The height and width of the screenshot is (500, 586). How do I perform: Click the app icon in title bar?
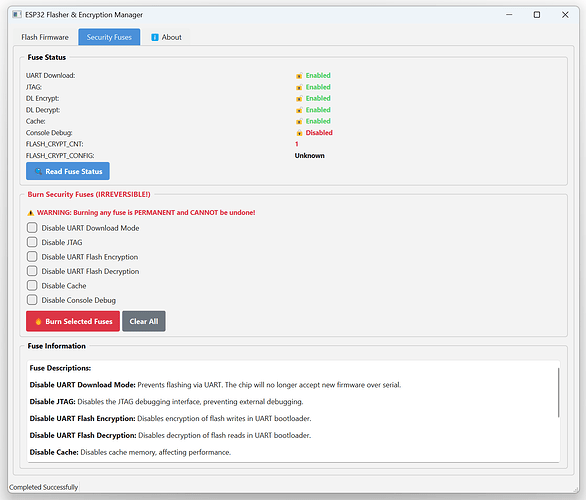click(17, 15)
